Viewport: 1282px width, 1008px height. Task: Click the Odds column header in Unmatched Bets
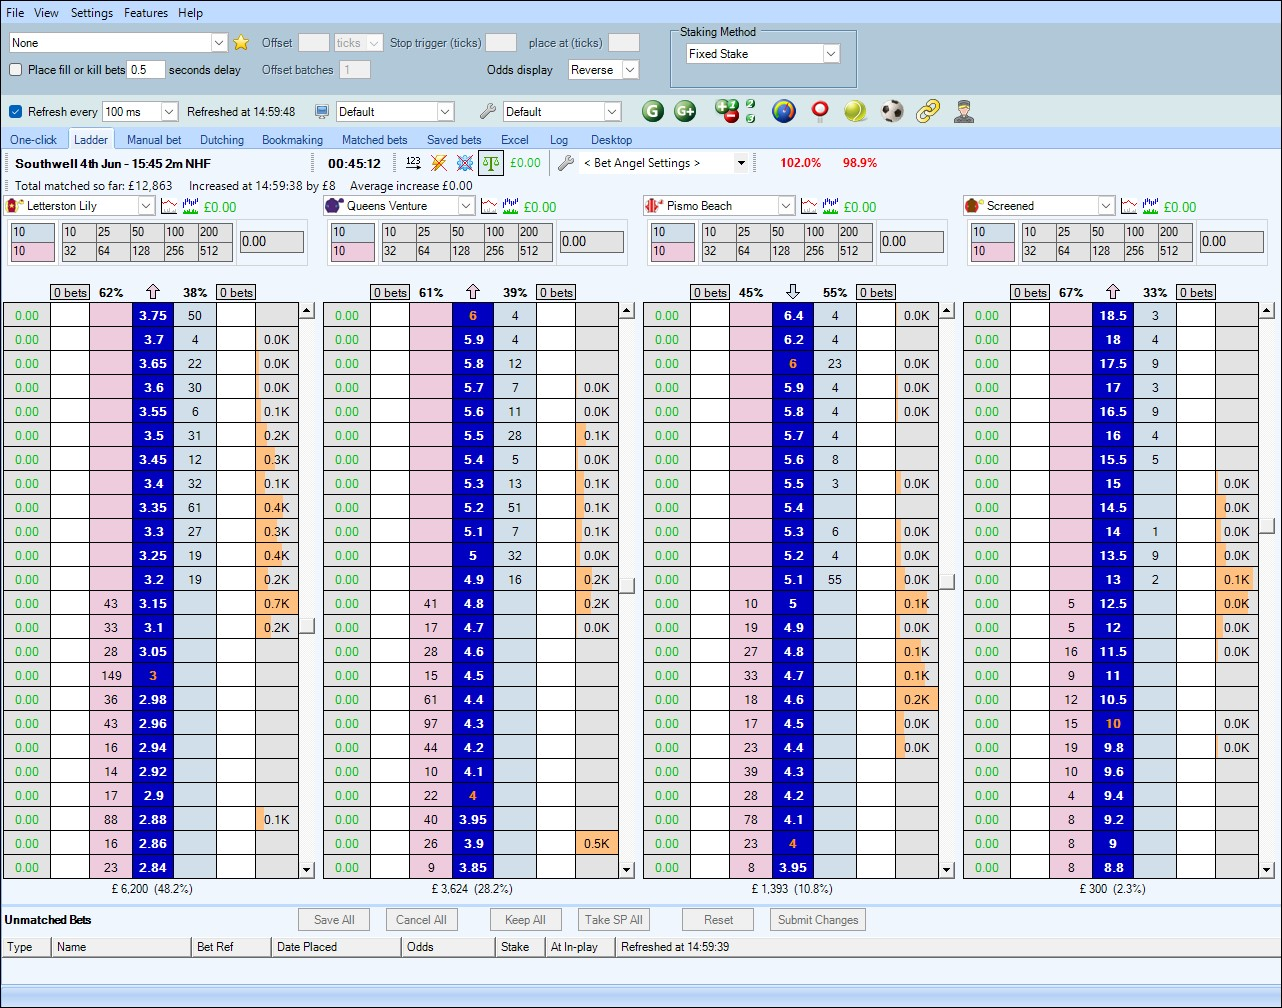[x=448, y=946]
